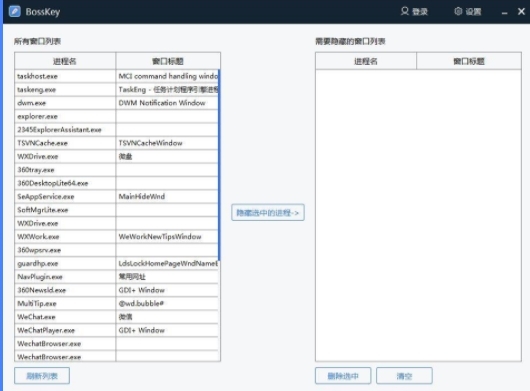
Task: Select the WXWork.exe process
Action: pyautogui.click(x=116, y=237)
